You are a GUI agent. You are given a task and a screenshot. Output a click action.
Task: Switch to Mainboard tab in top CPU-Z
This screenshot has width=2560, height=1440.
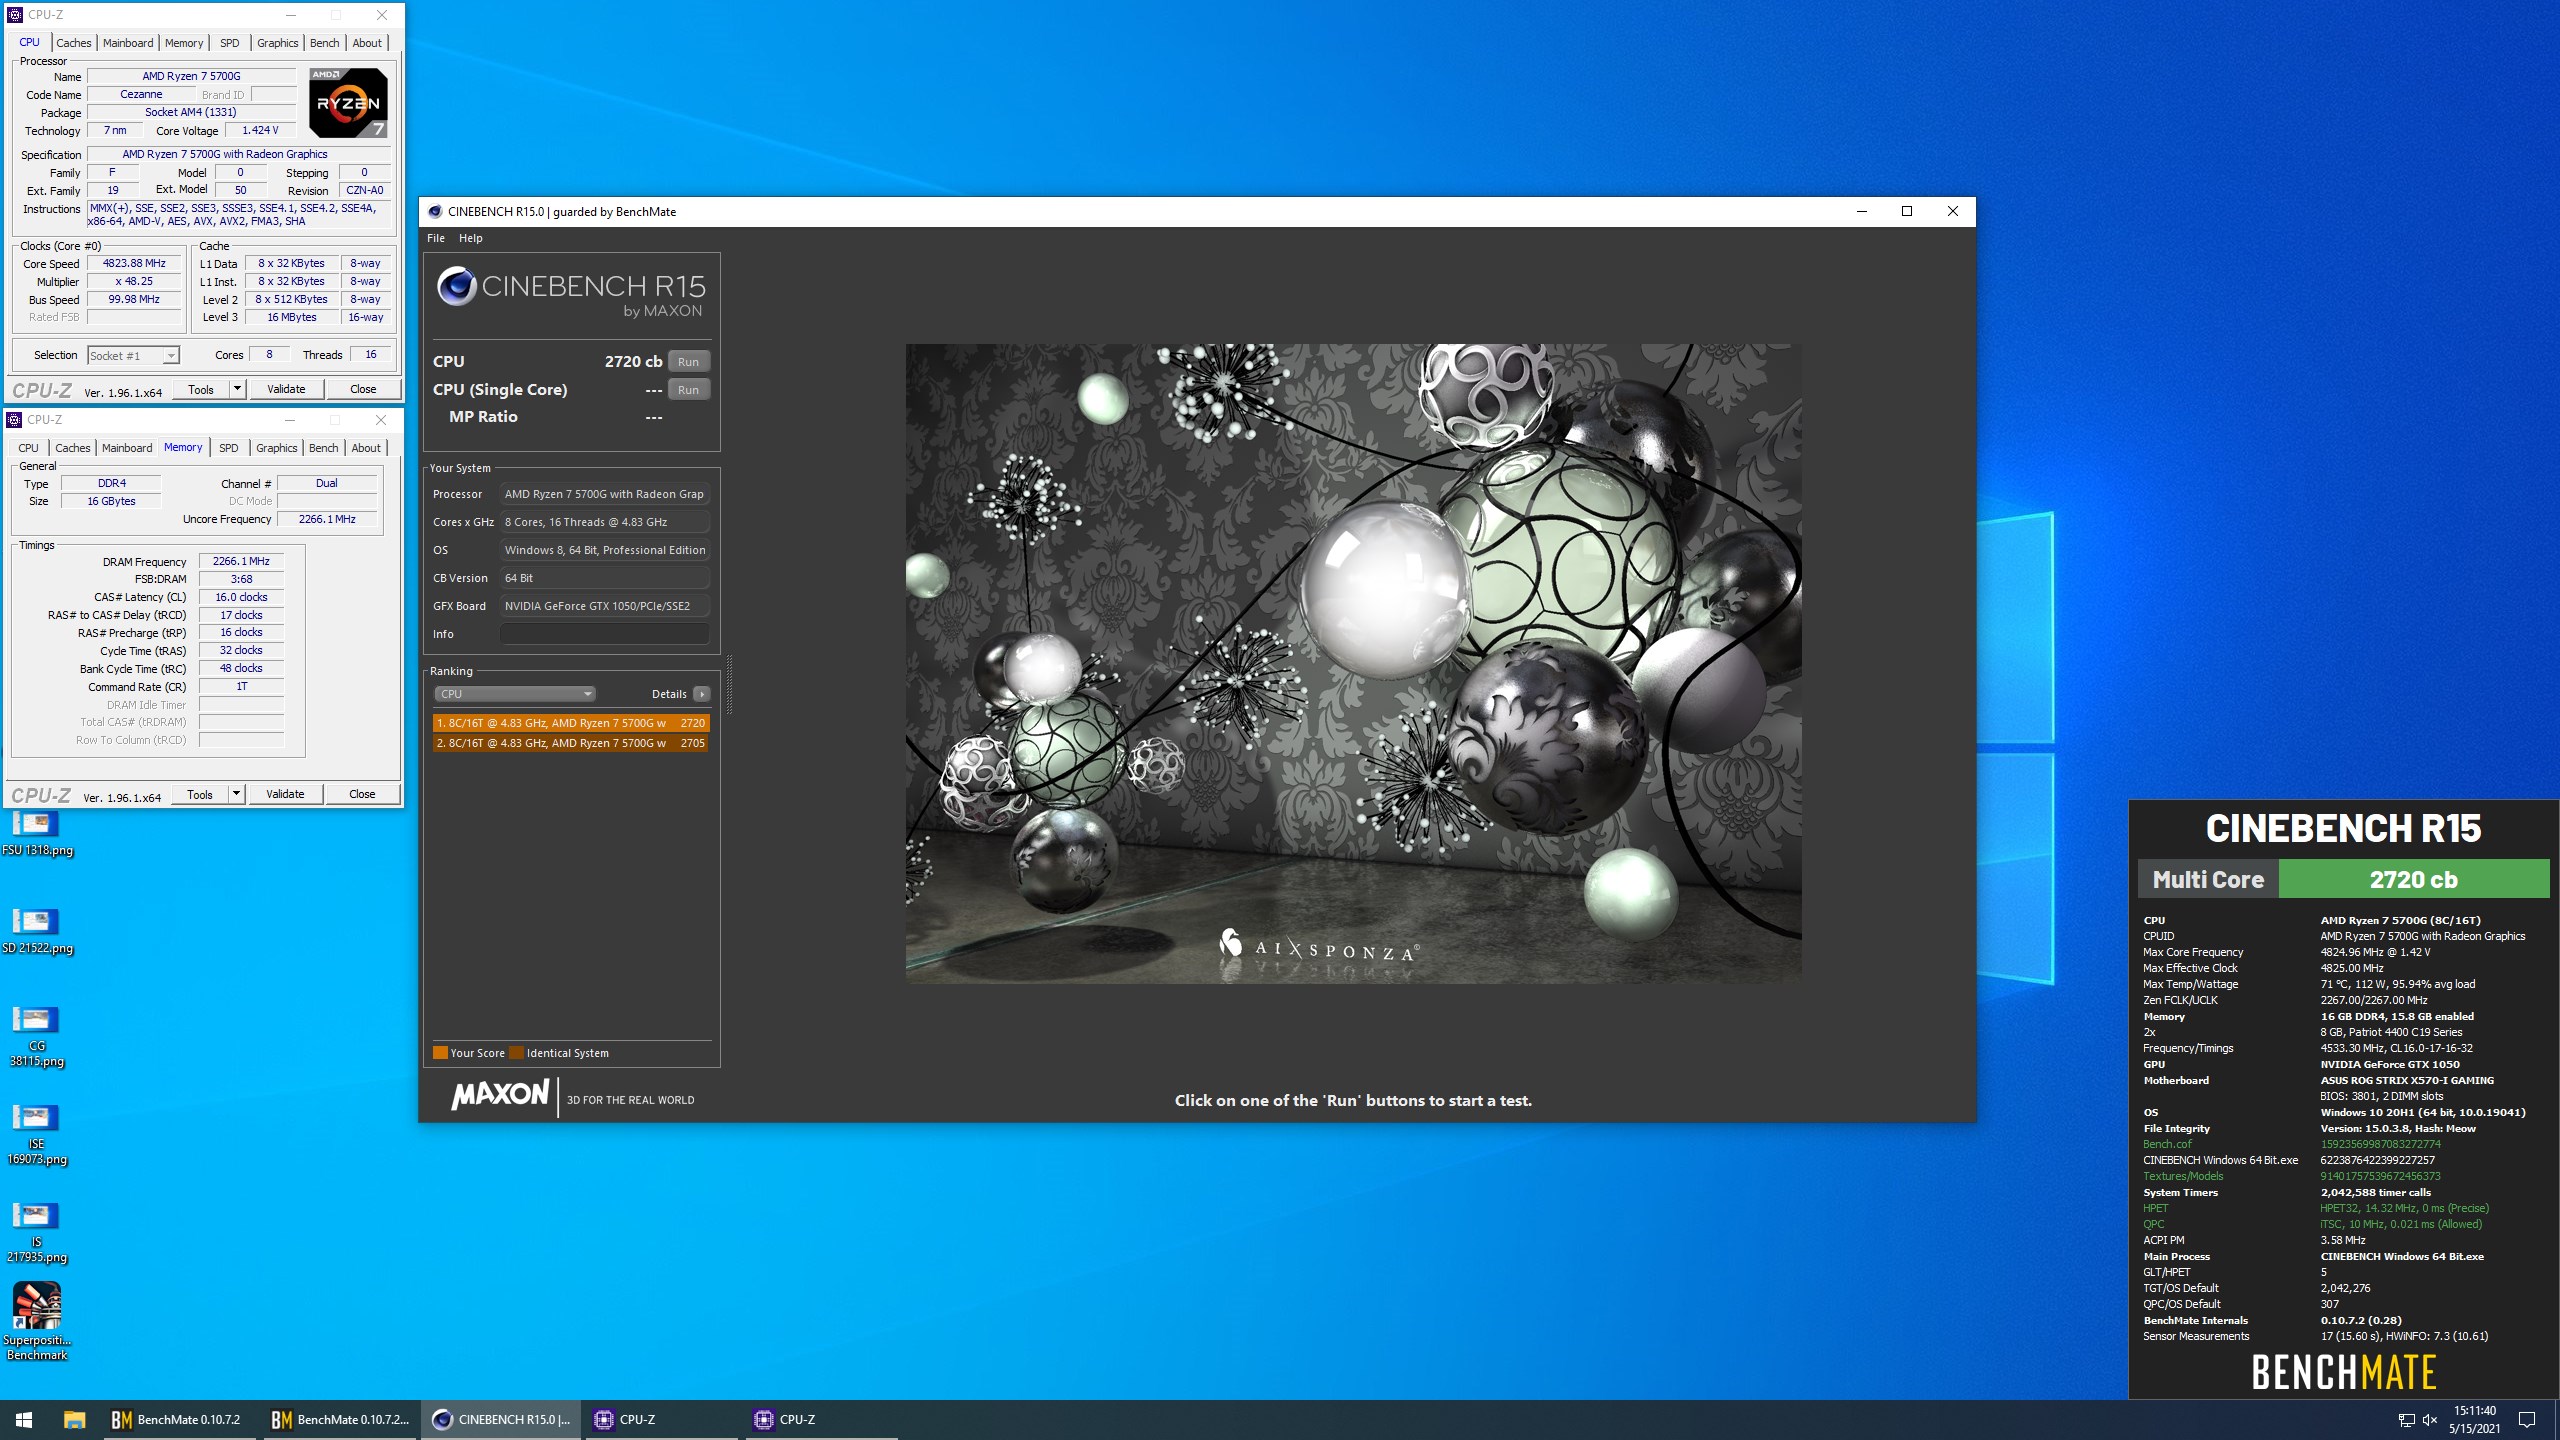(128, 43)
